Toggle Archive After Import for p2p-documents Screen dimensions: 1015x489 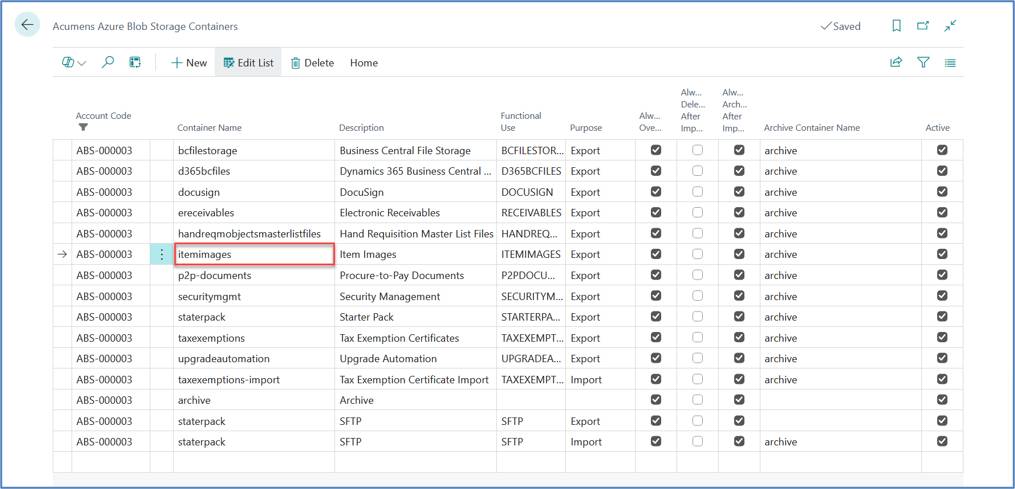[x=739, y=275]
